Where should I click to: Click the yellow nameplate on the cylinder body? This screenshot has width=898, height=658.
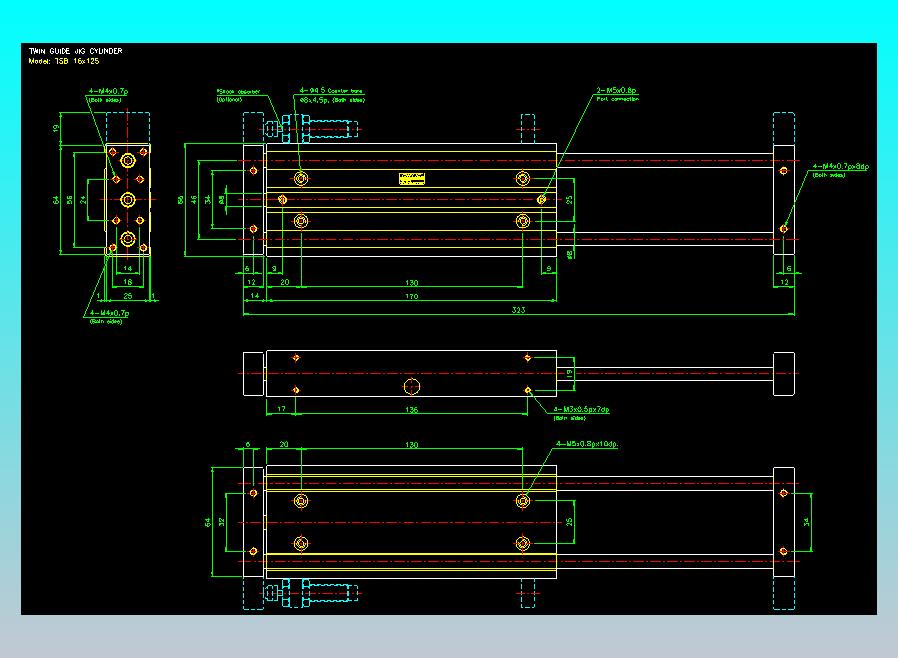[x=412, y=179]
